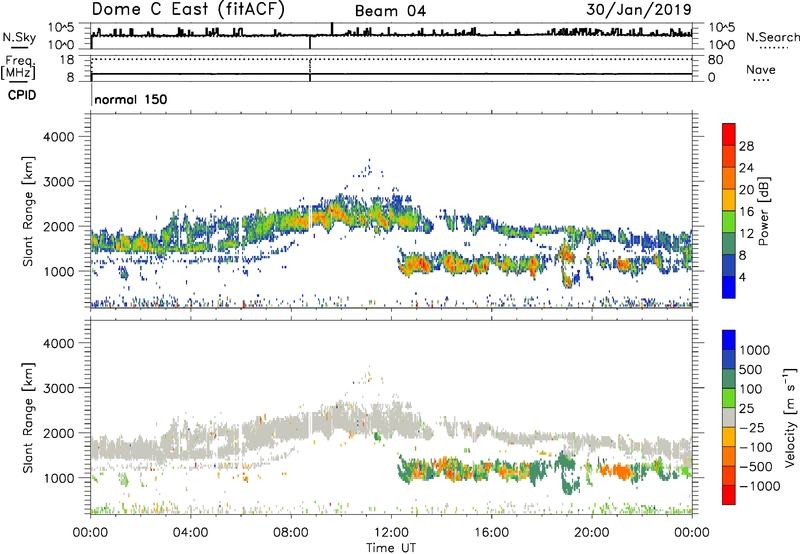Click the 'Velocity [m s-1]' colorbar label
This screenshot has width=800, height=554.
790,417
